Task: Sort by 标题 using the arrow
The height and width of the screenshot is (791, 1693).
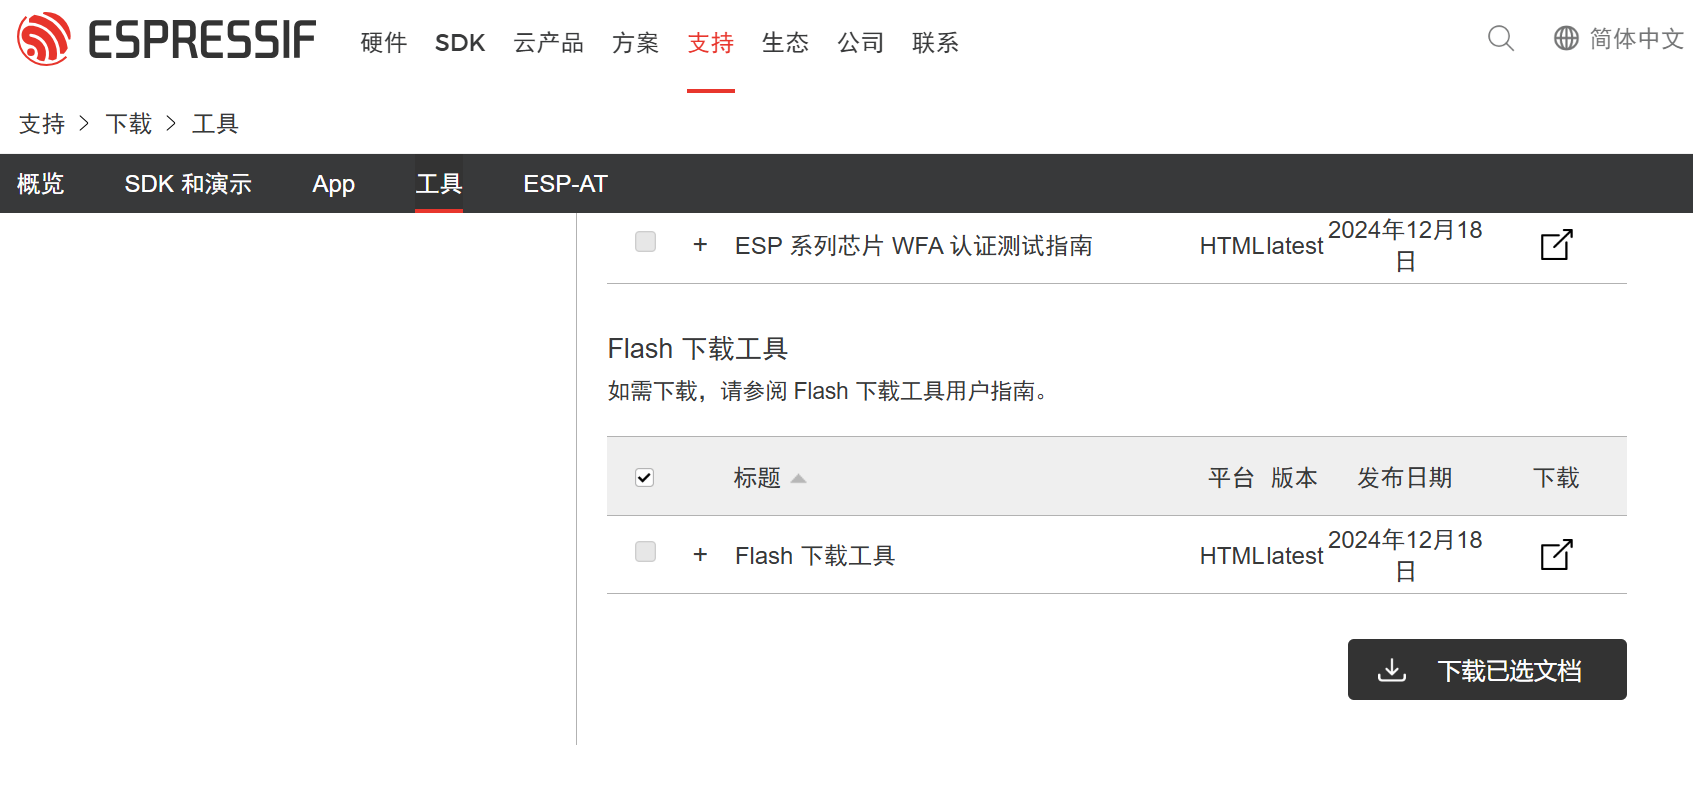Action: pos(798,479)
